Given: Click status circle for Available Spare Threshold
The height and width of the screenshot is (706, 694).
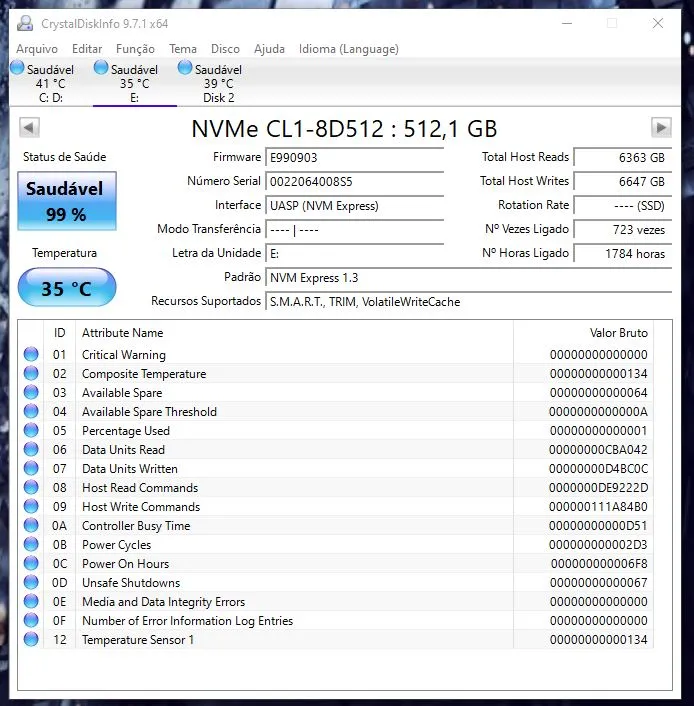Looking at the screenshot, I should 31,411.
